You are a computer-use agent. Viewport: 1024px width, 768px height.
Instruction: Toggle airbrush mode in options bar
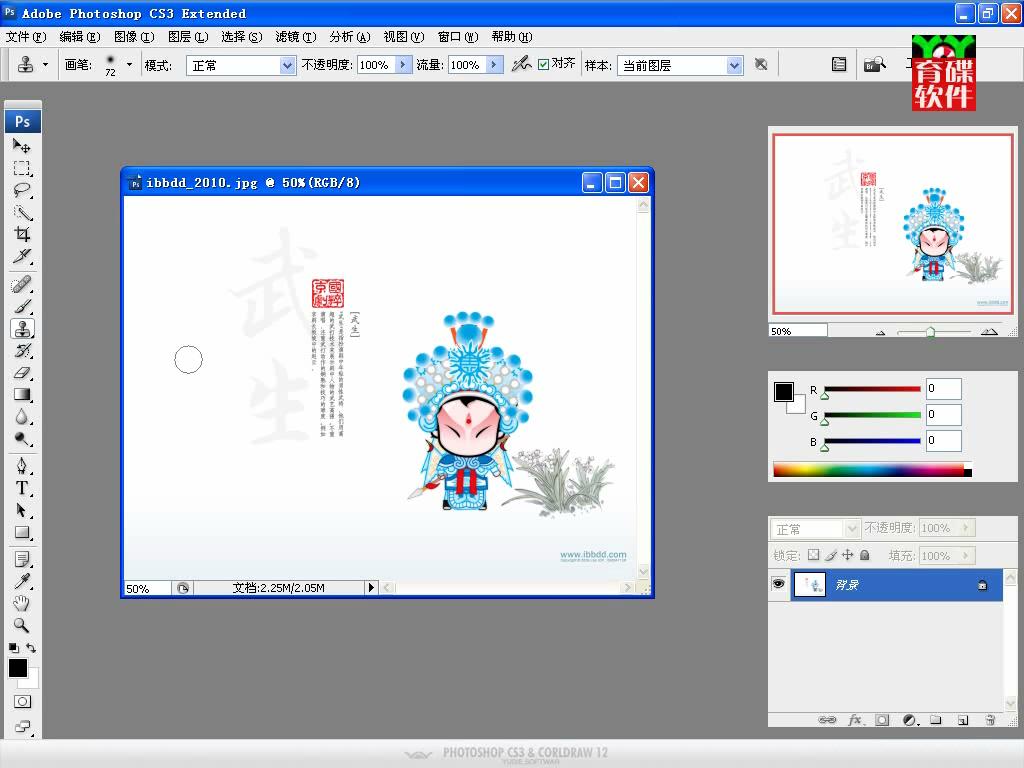pos(521,63)
